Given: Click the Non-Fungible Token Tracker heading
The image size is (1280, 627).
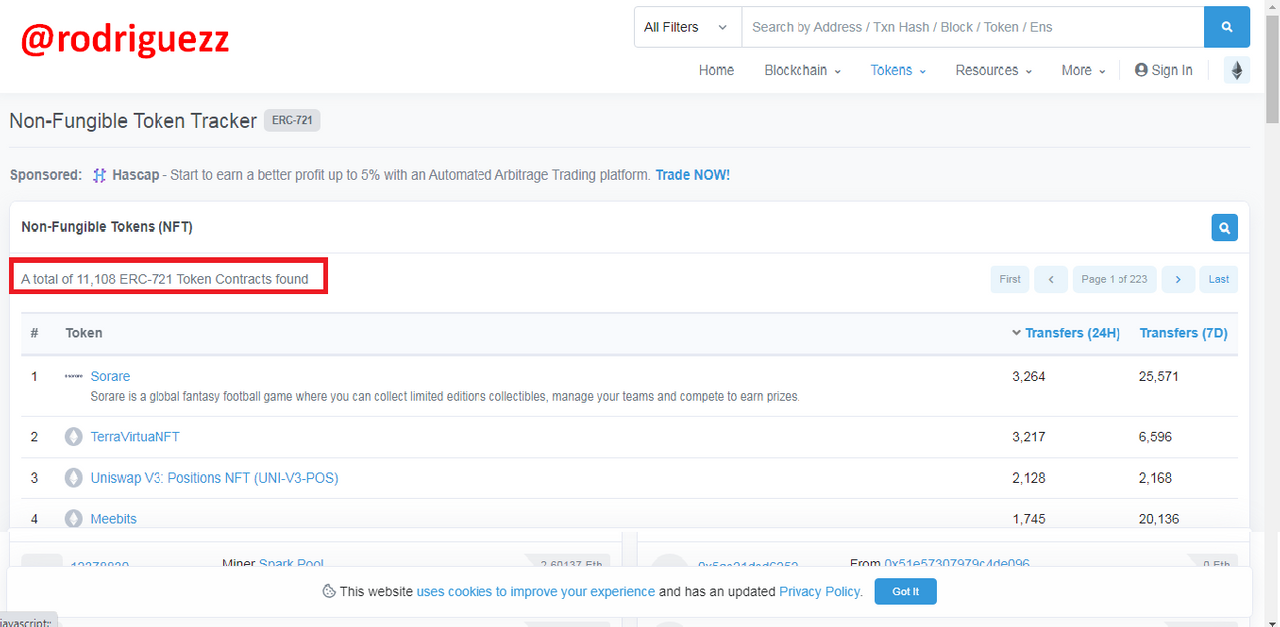Looking at the screenshot, I should tap(133, 121).
